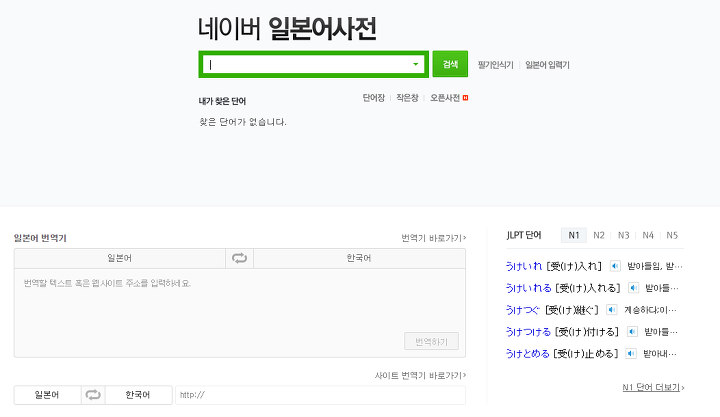This screenshot has height=417, width=720.
Task: Swap languages in the translator box header
Action: coord(239,258)
